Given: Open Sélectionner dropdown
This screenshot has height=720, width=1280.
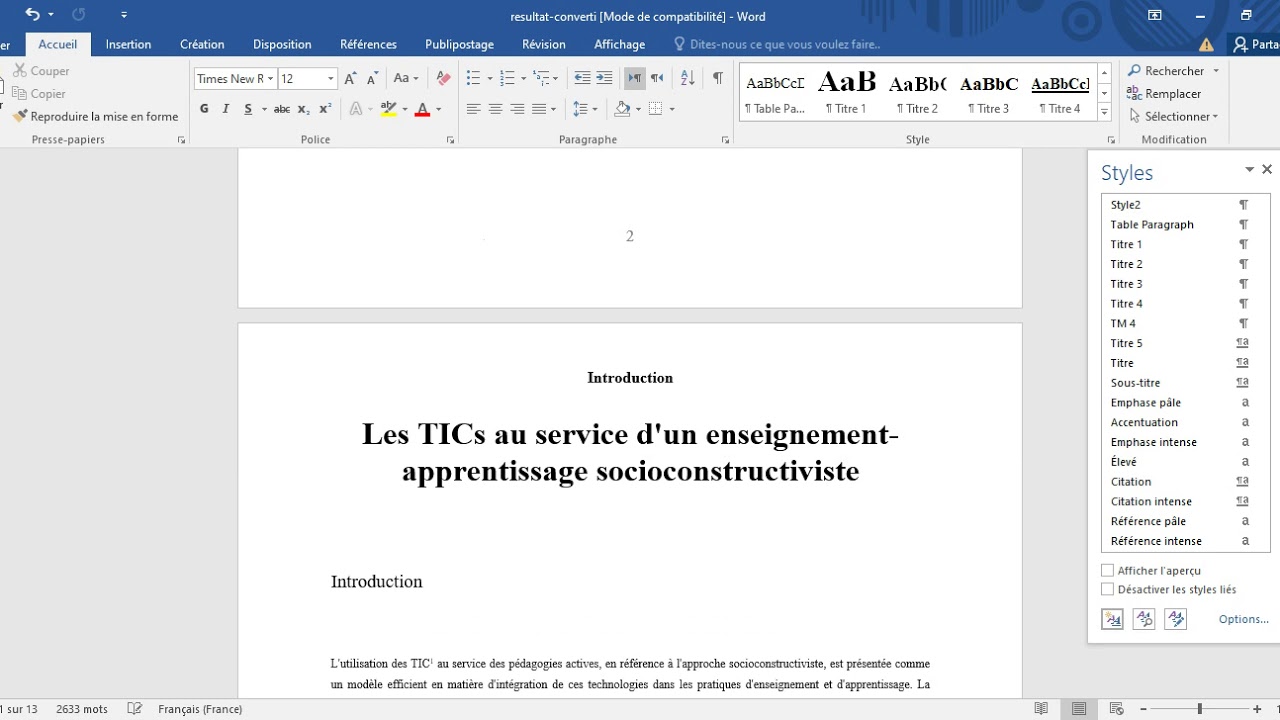Looking at the screenshot, I should [1173, 117].
